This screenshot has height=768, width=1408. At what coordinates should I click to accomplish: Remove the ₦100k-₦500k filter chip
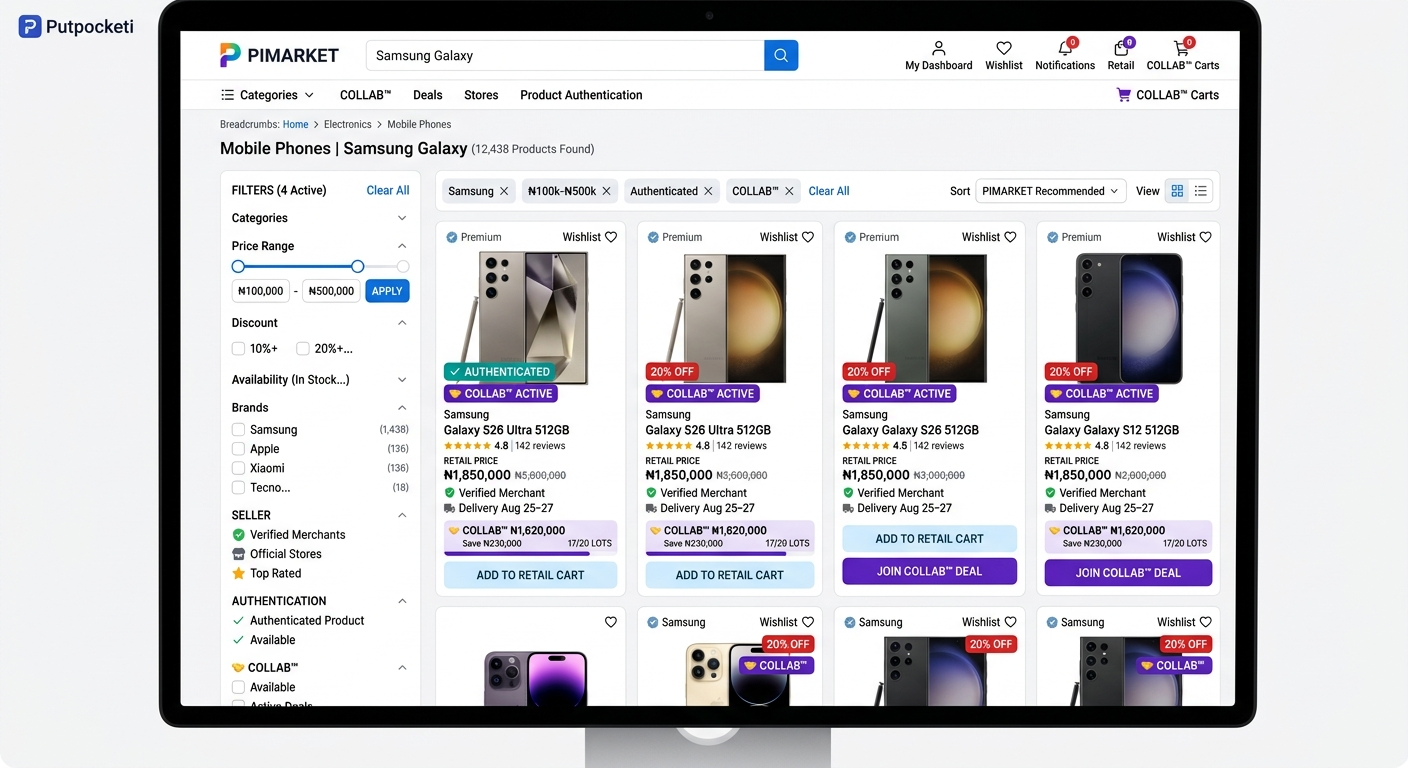pyautogui.click(x=606, y=191)
